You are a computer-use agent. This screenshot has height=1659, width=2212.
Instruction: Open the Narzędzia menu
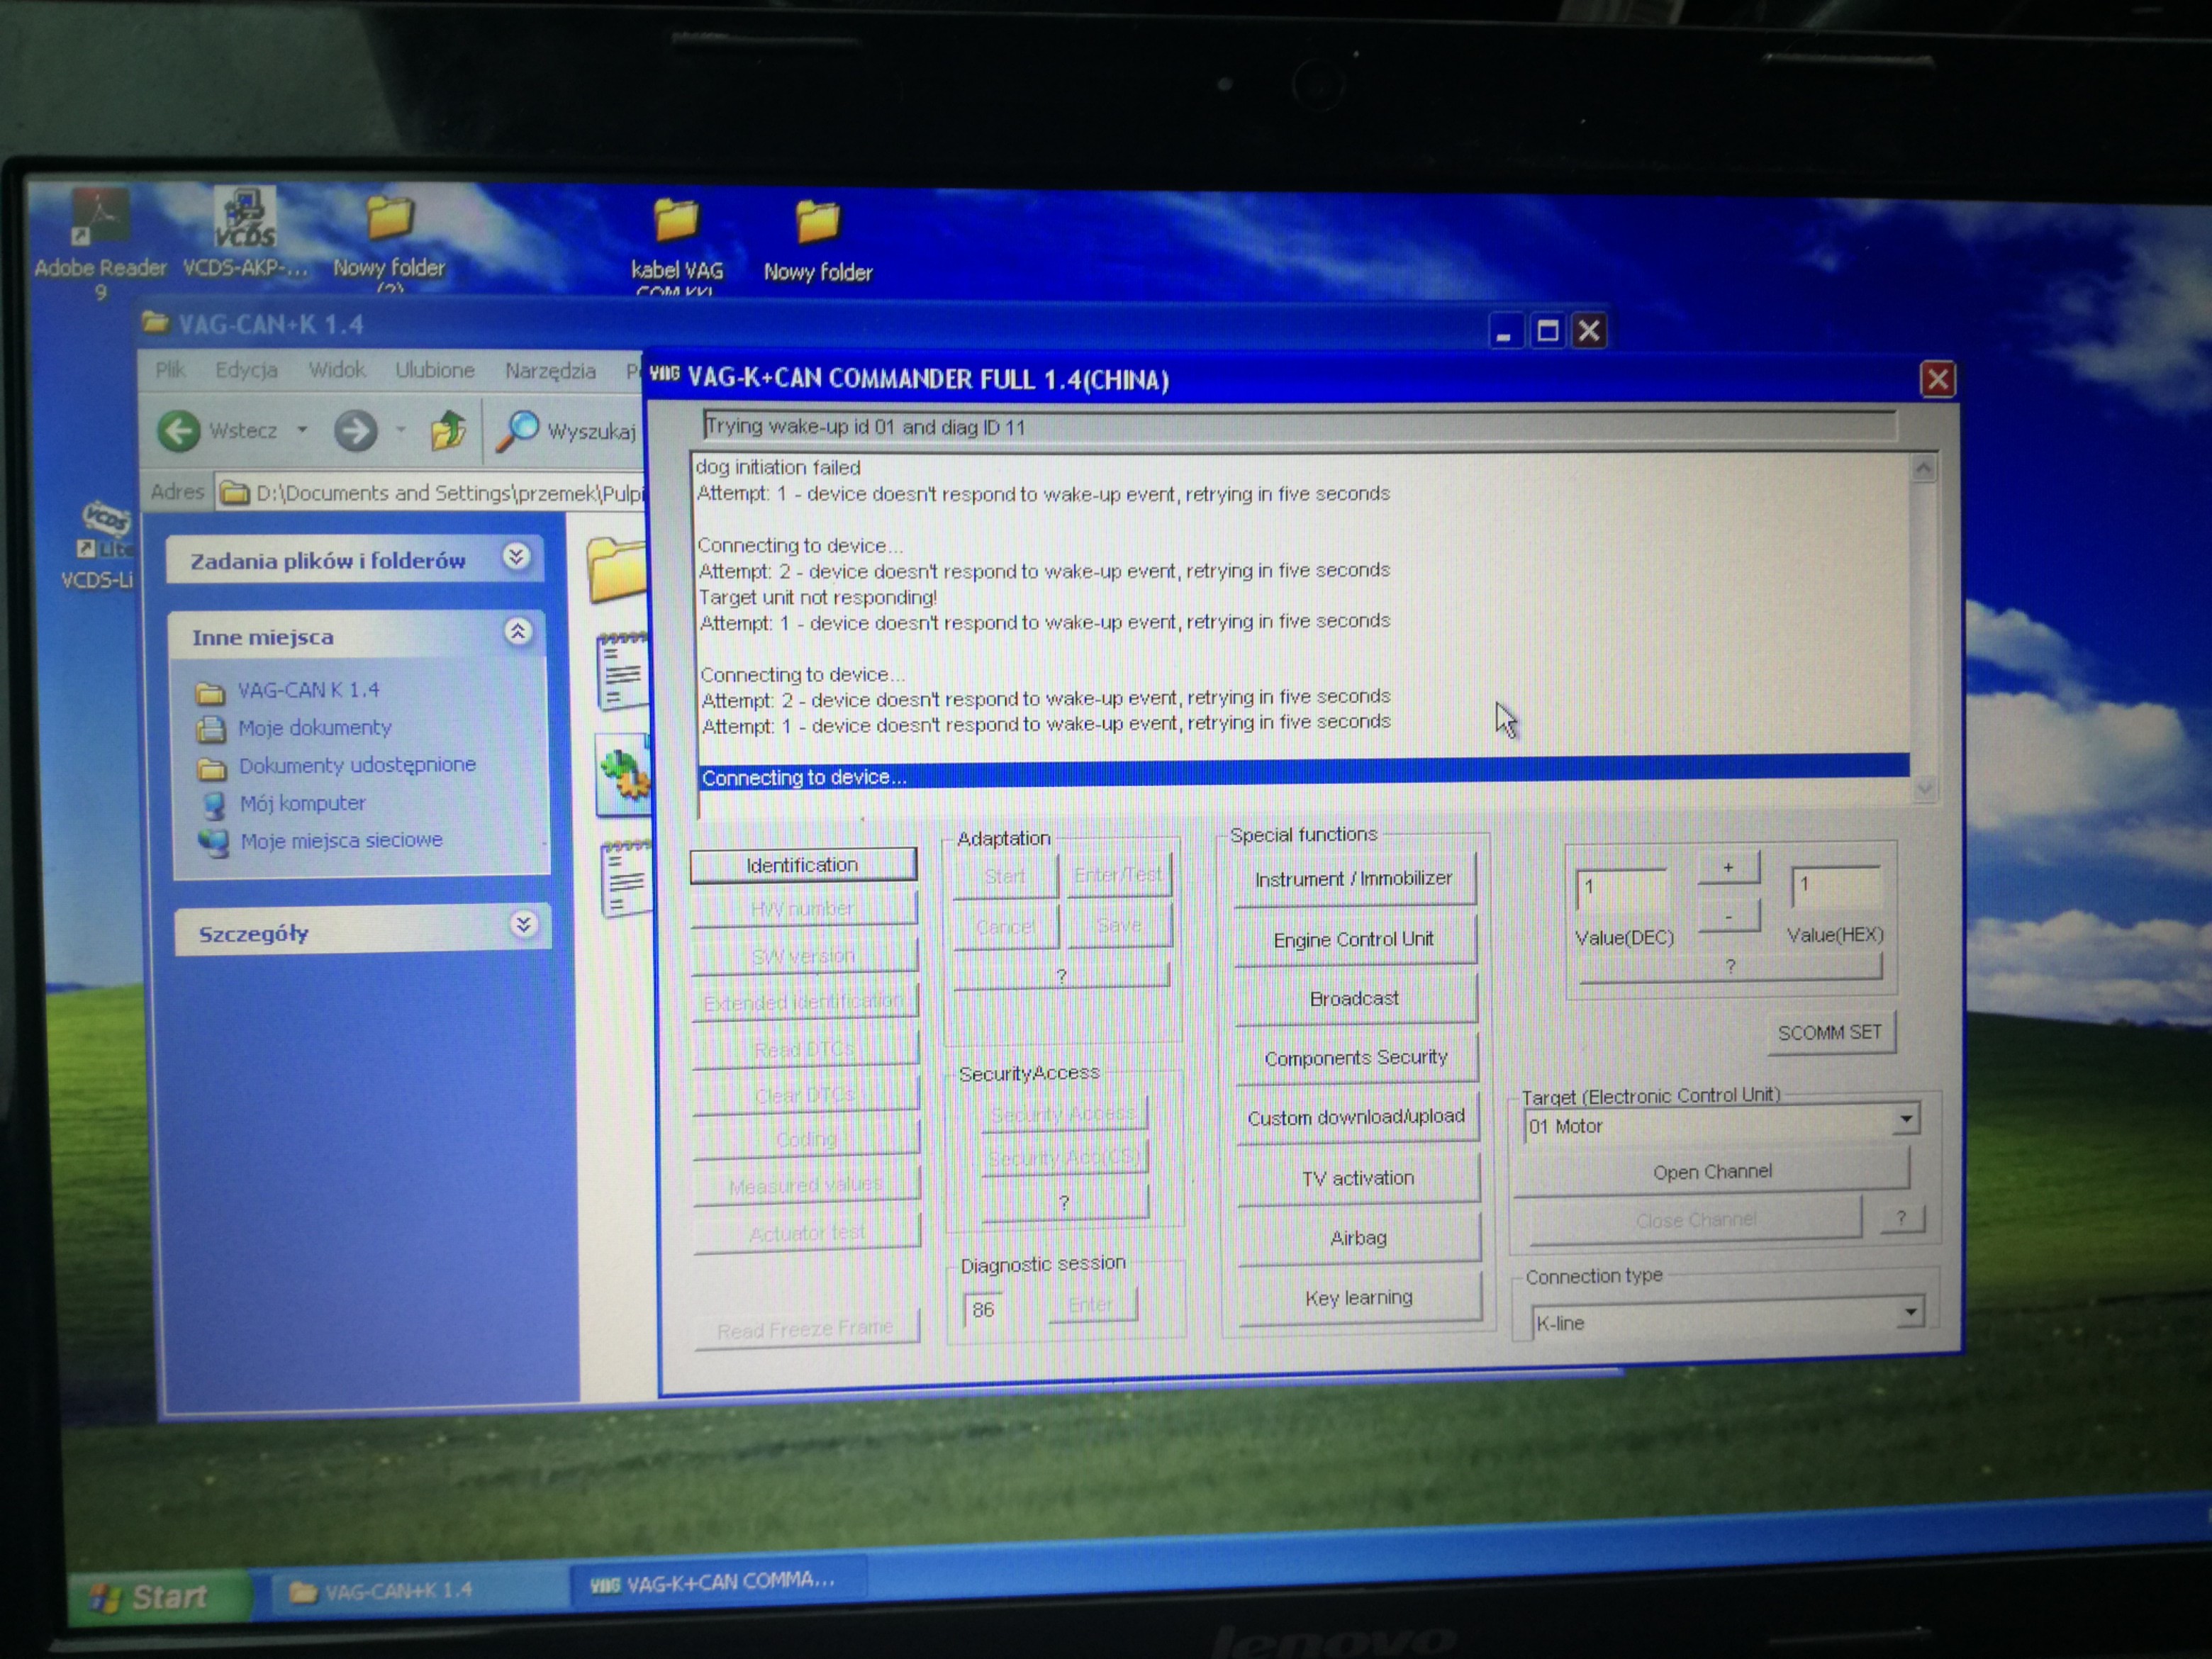pos(549,371)
